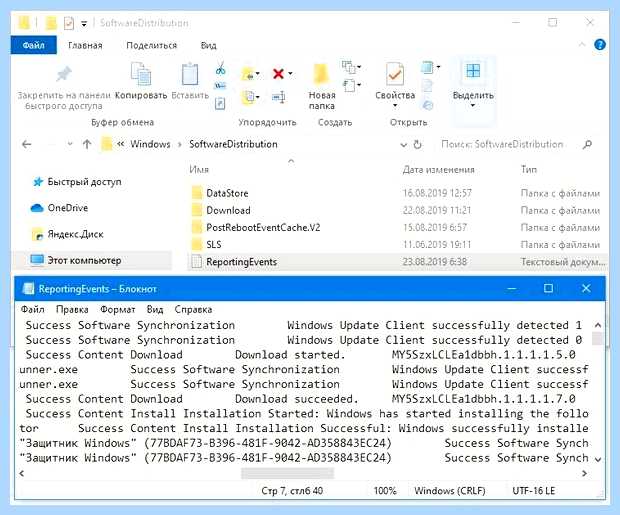The image size is (620, 515).
Task: Click the New item icon
Action: click(348, 67)
